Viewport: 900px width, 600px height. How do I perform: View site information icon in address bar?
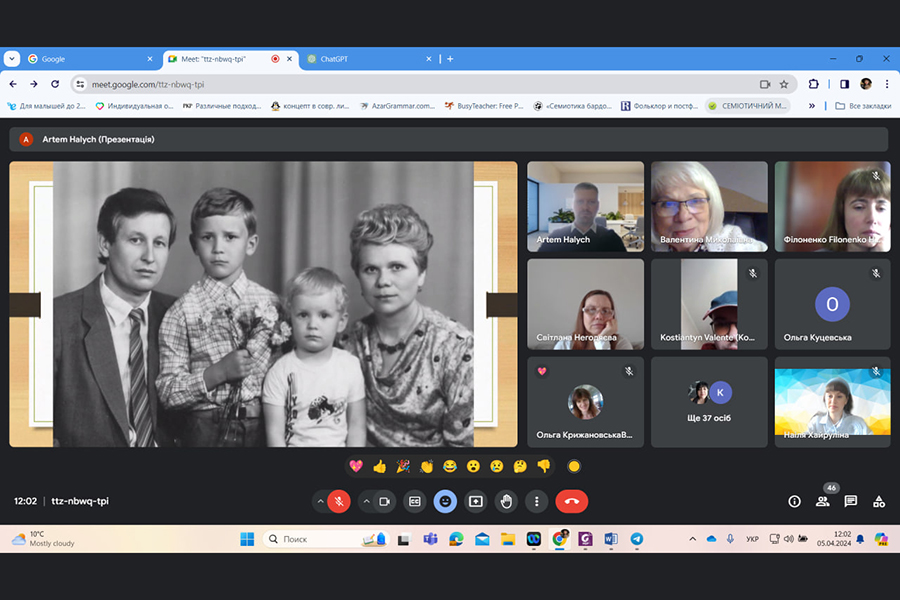click(80, 84)
